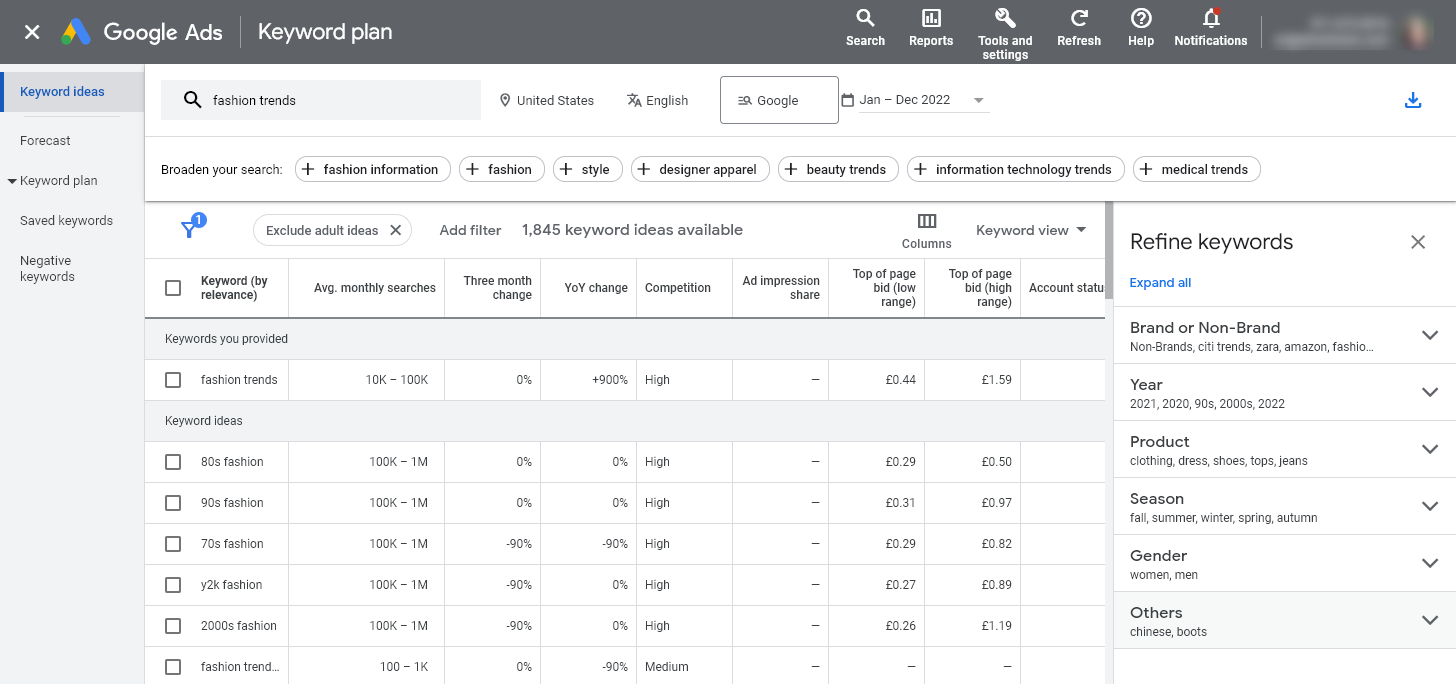Open the Search icon in top bar
Image resolution: width=1456 pixels, height=684 pixels.
[x=864, y=25]
